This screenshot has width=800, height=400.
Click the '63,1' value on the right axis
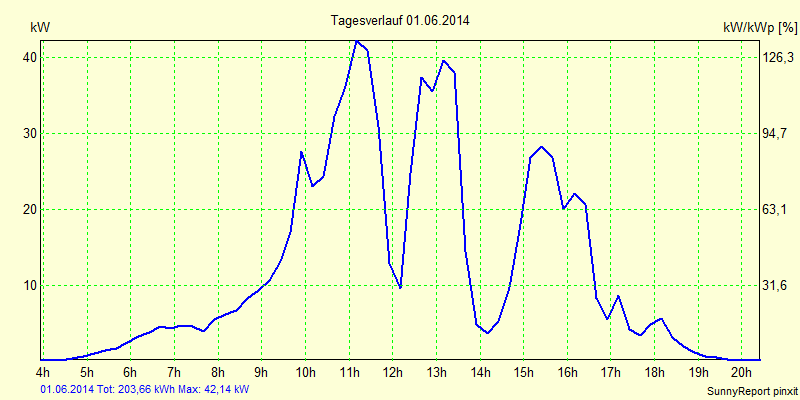click(774, 210)
